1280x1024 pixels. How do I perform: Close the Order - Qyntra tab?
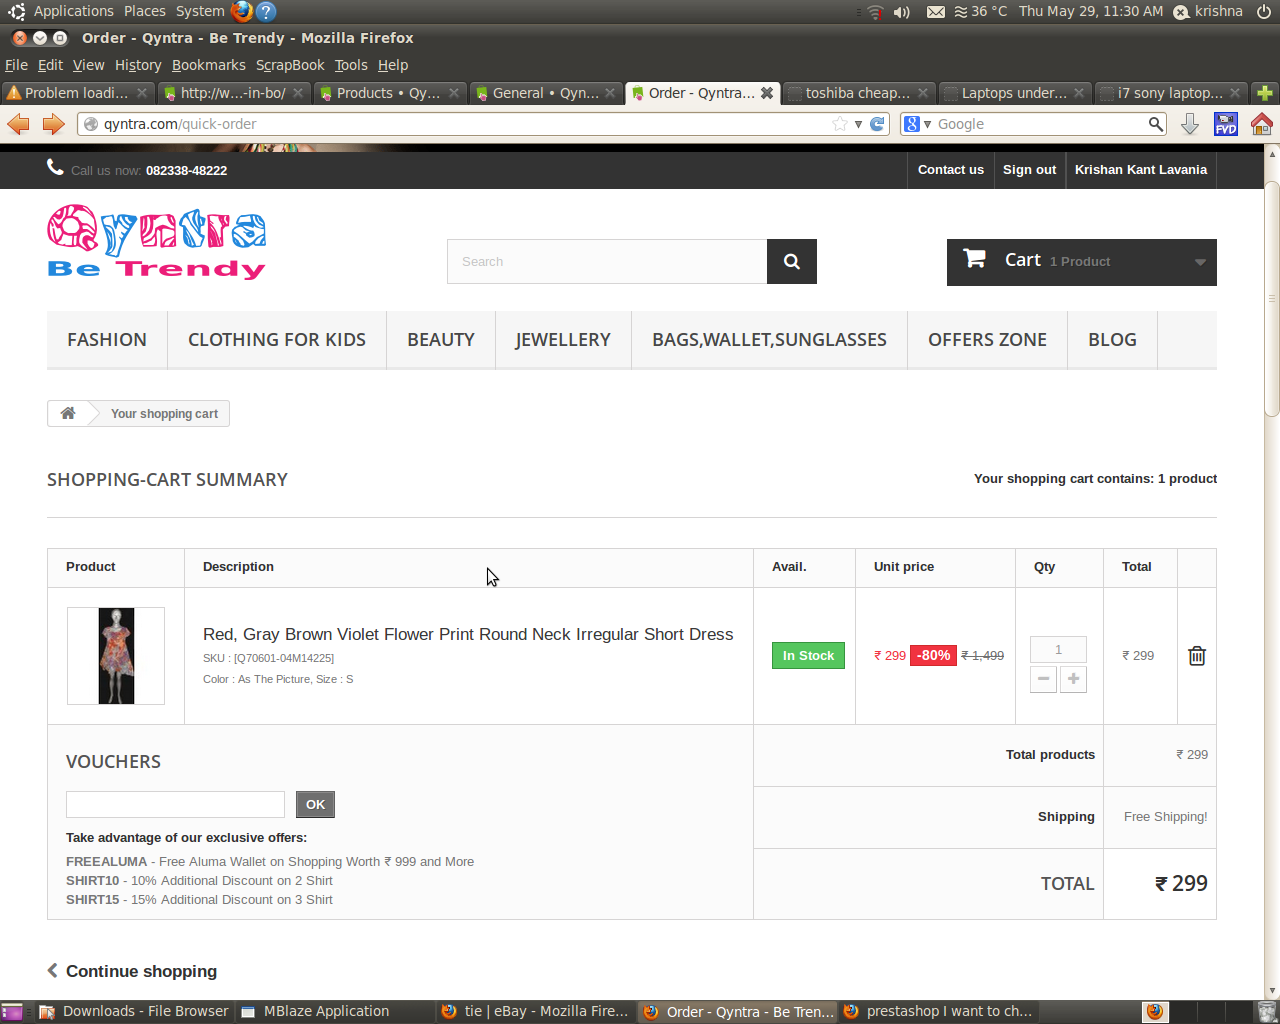click(767, 93)
